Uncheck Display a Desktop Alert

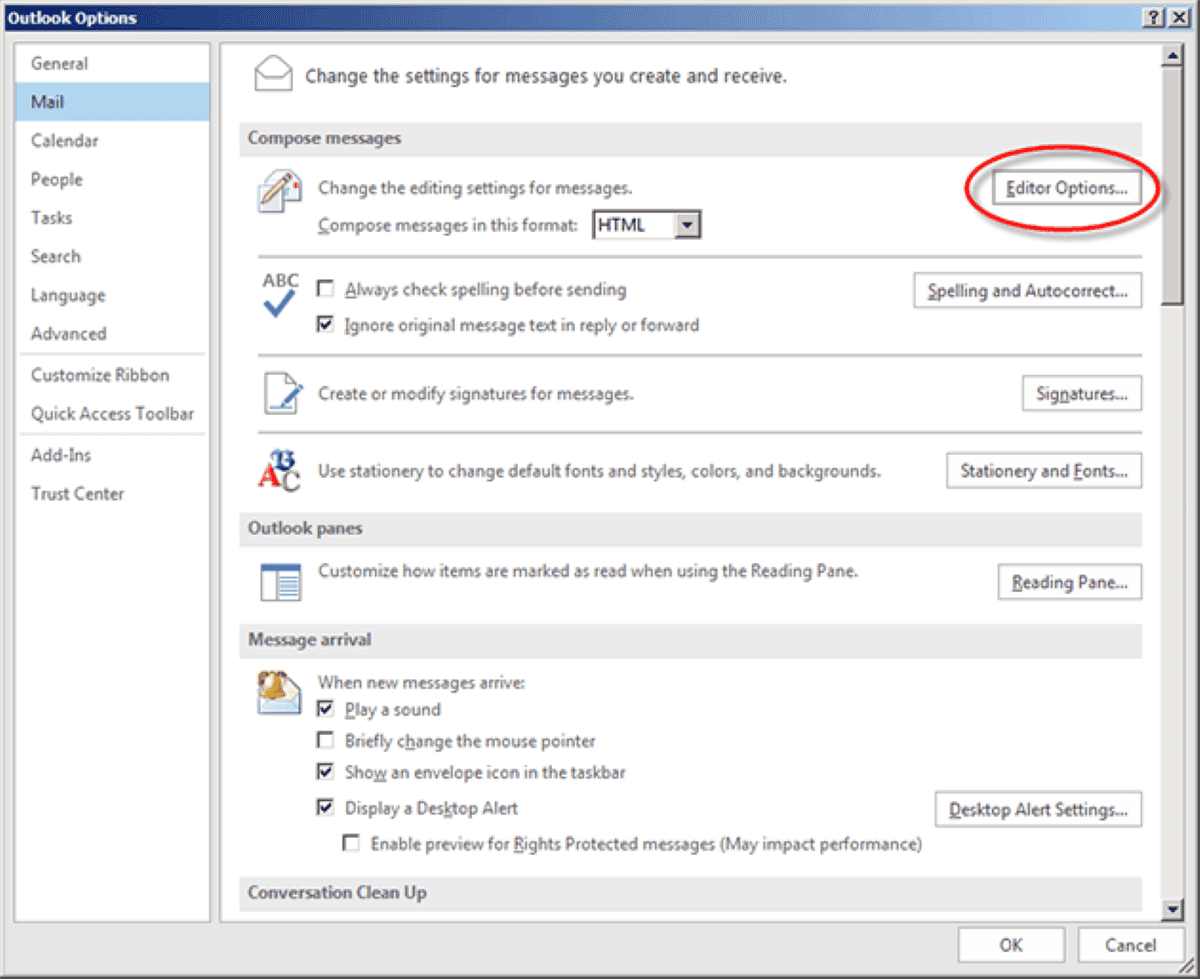pos(325,807)
